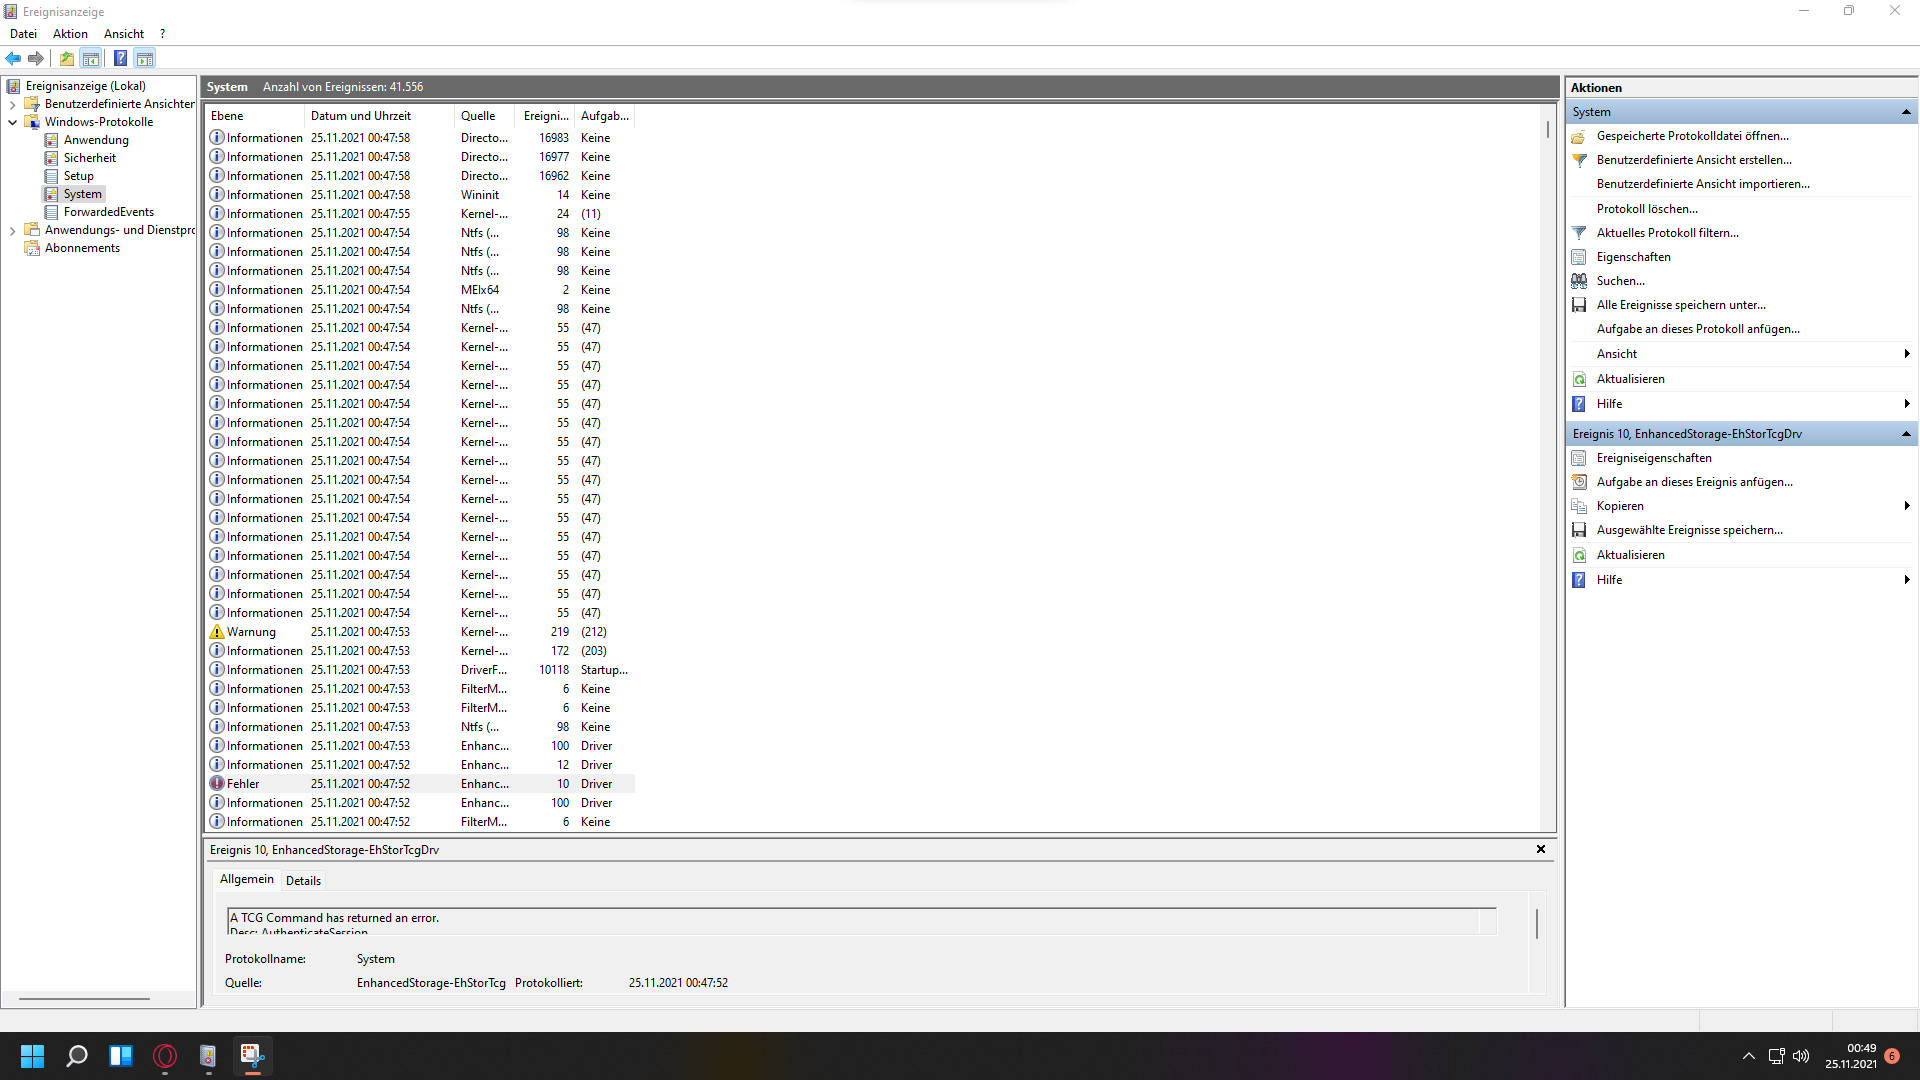Click Ereigniseigenschaften action link

pos(1654,458)
